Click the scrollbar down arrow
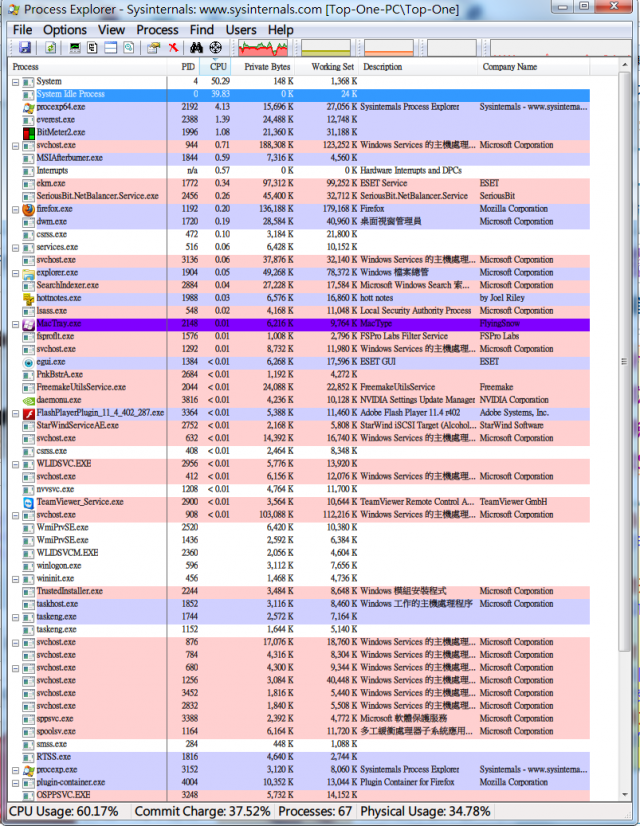 coord(625,794)
